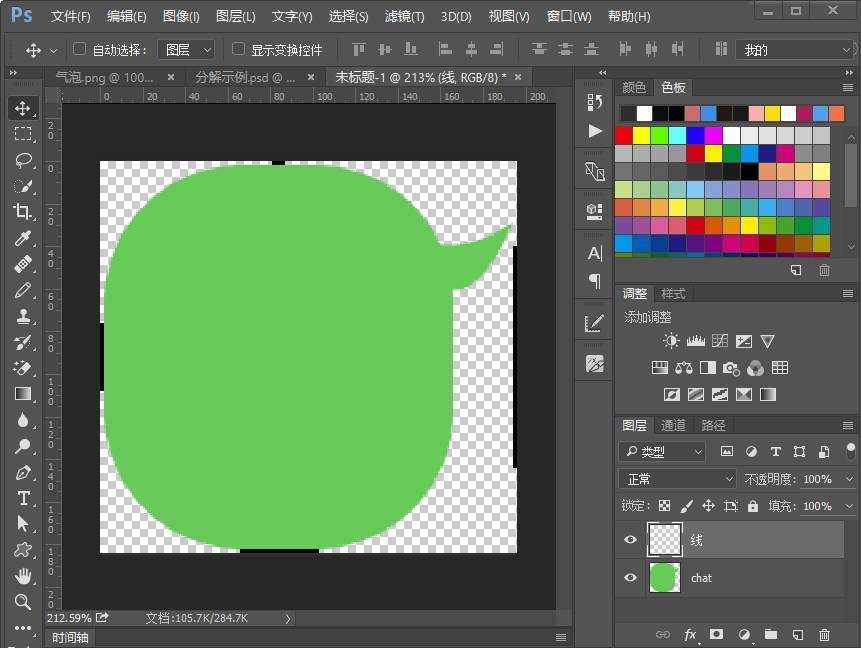Activate the Zoom tool
The height and width of the screenshot is (648, 861).
point(23,602)
